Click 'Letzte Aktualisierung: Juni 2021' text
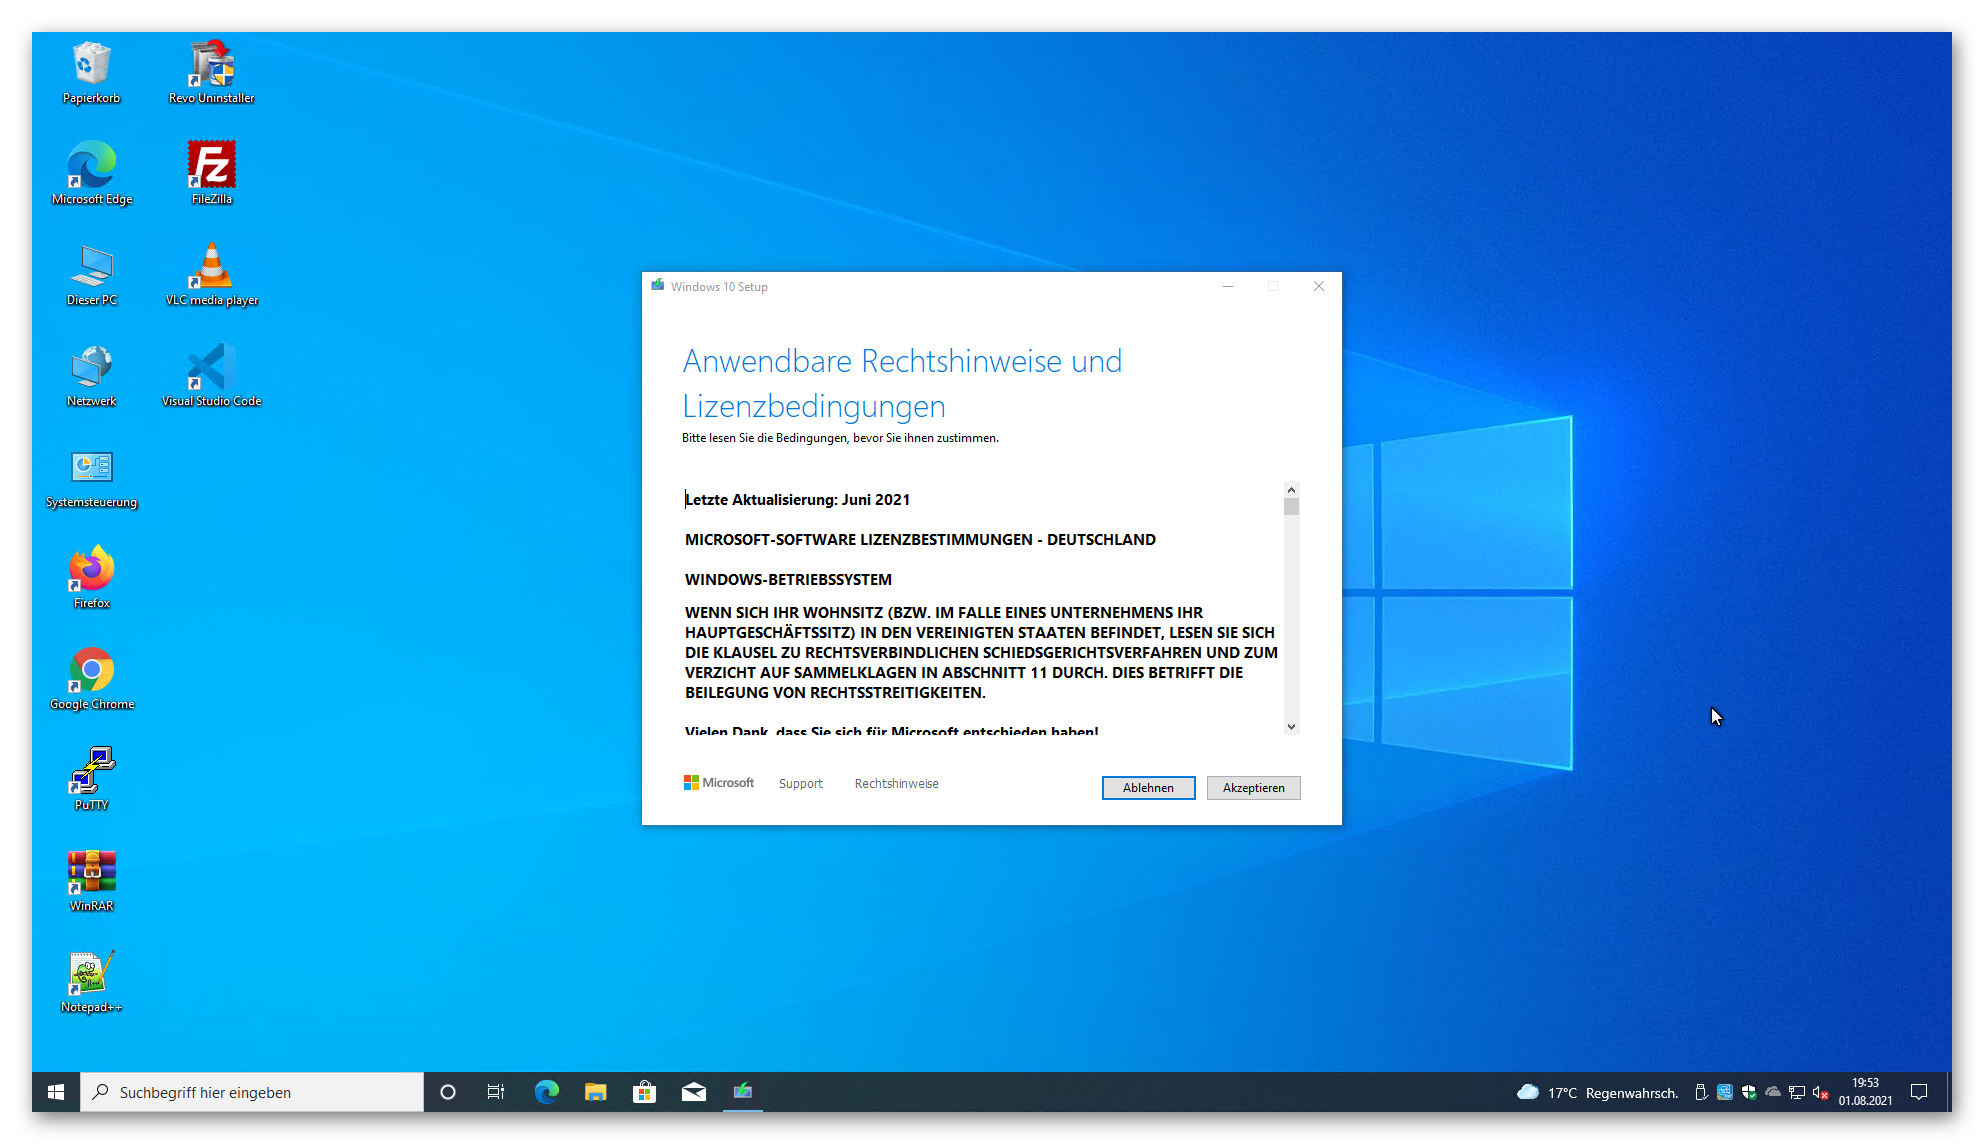Screen dimensions: 1984x1144 798,500
